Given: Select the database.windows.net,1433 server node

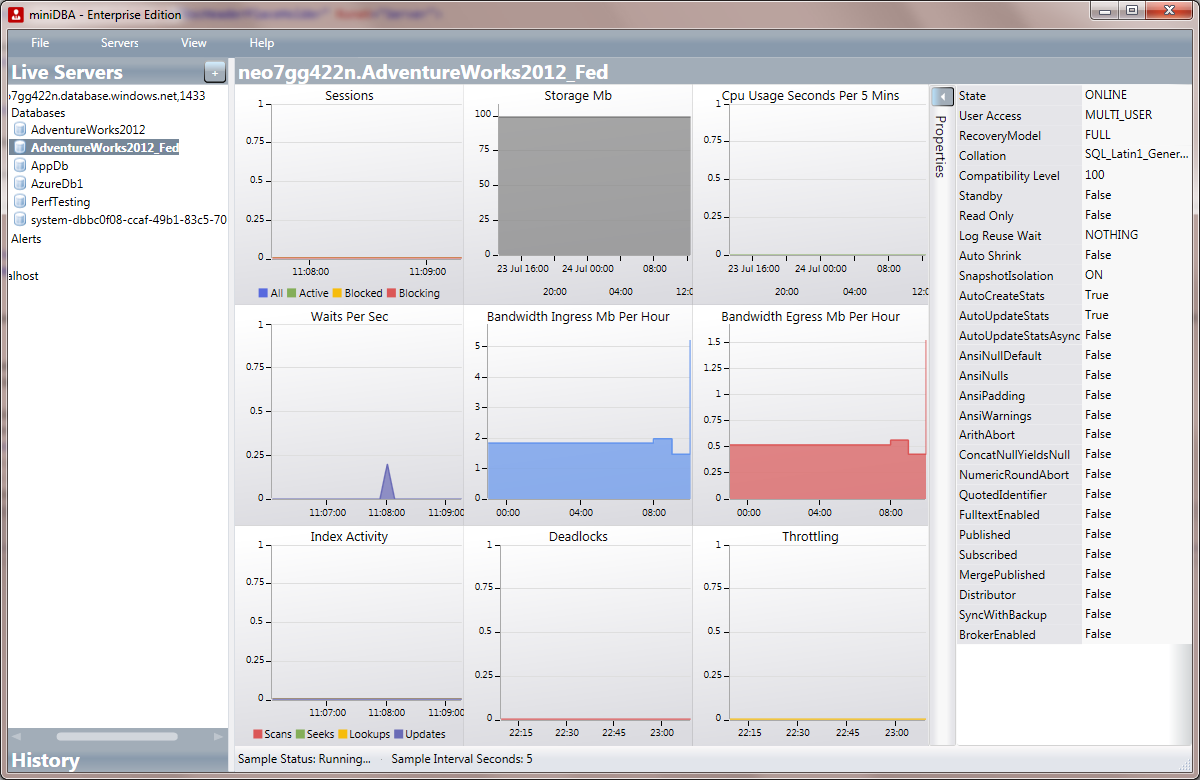Looking at the screenshot, I should point(107,96).
